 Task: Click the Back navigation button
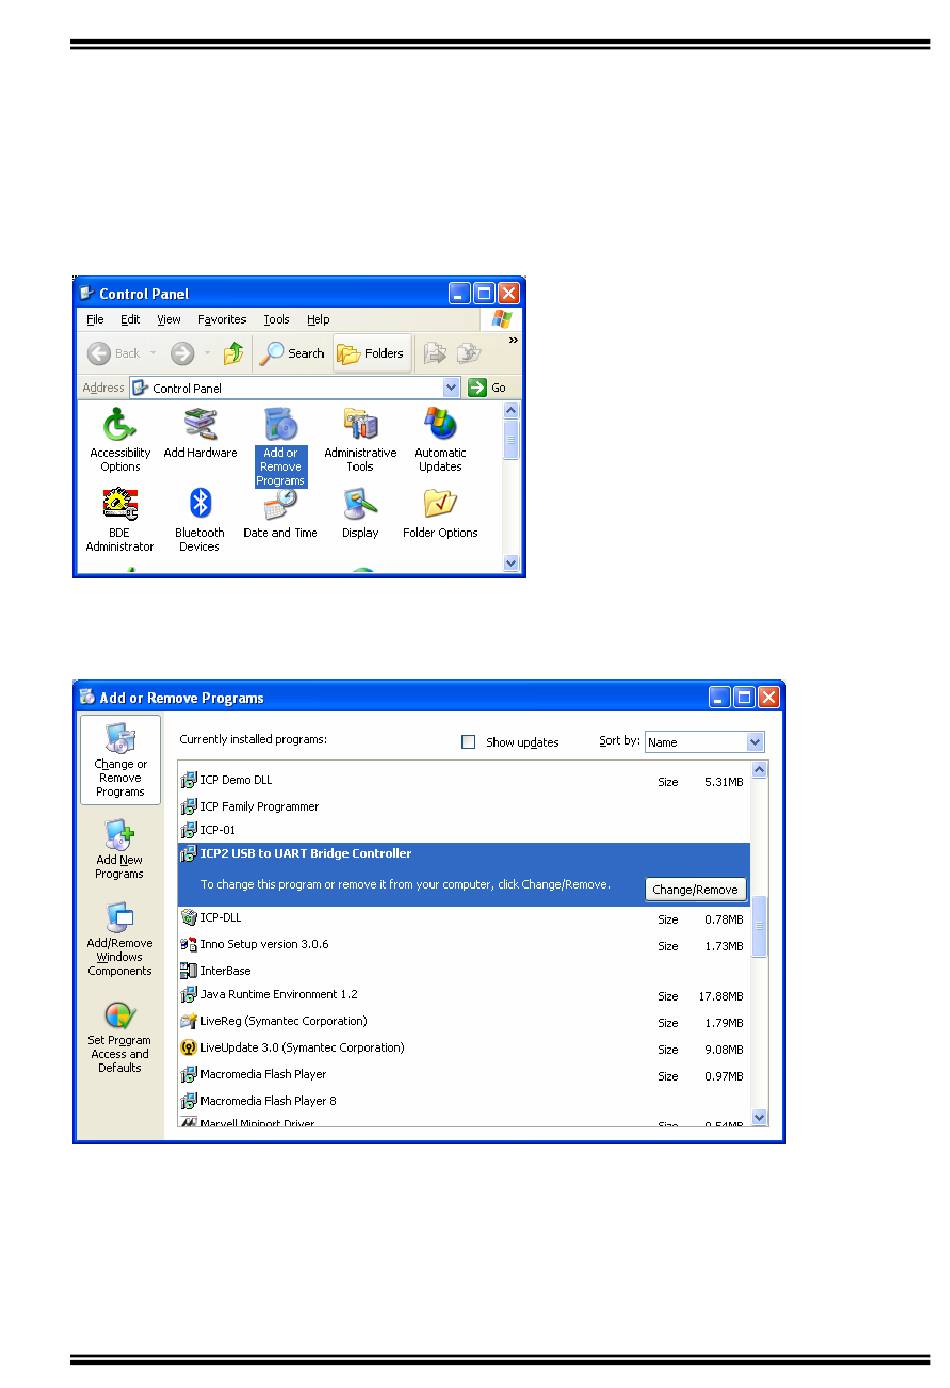(x=114, y=353)
